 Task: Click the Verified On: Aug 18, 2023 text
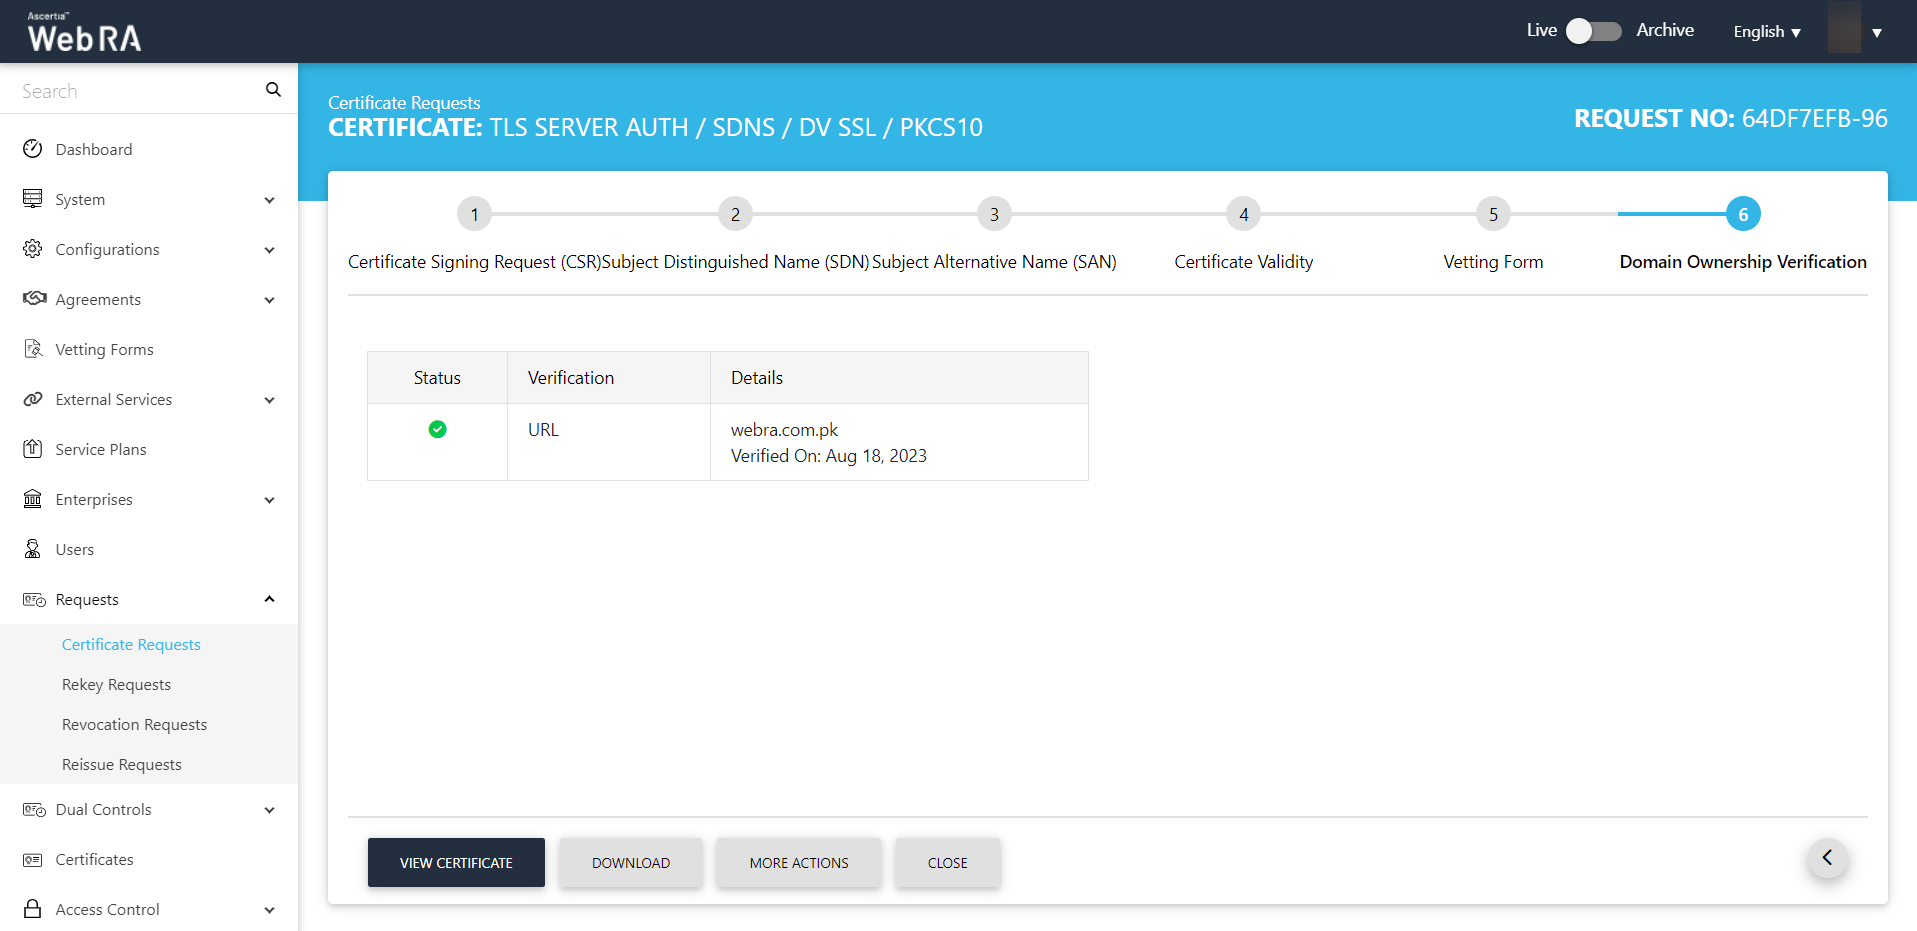point(829,456)
